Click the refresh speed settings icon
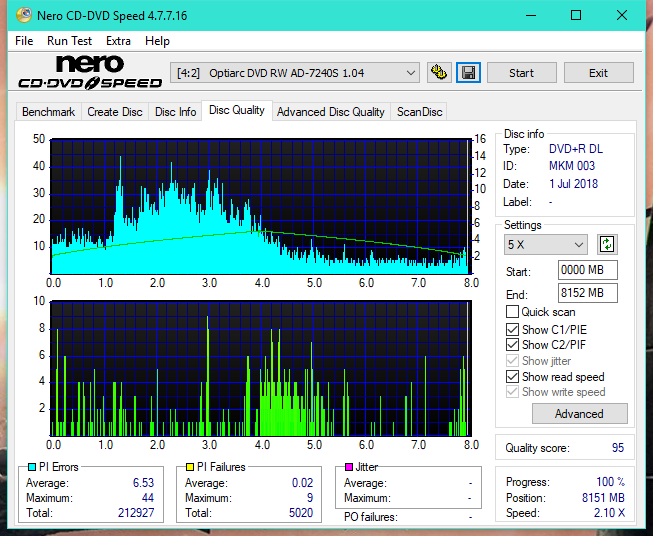The image size is (653, 536). click(607, 244)
